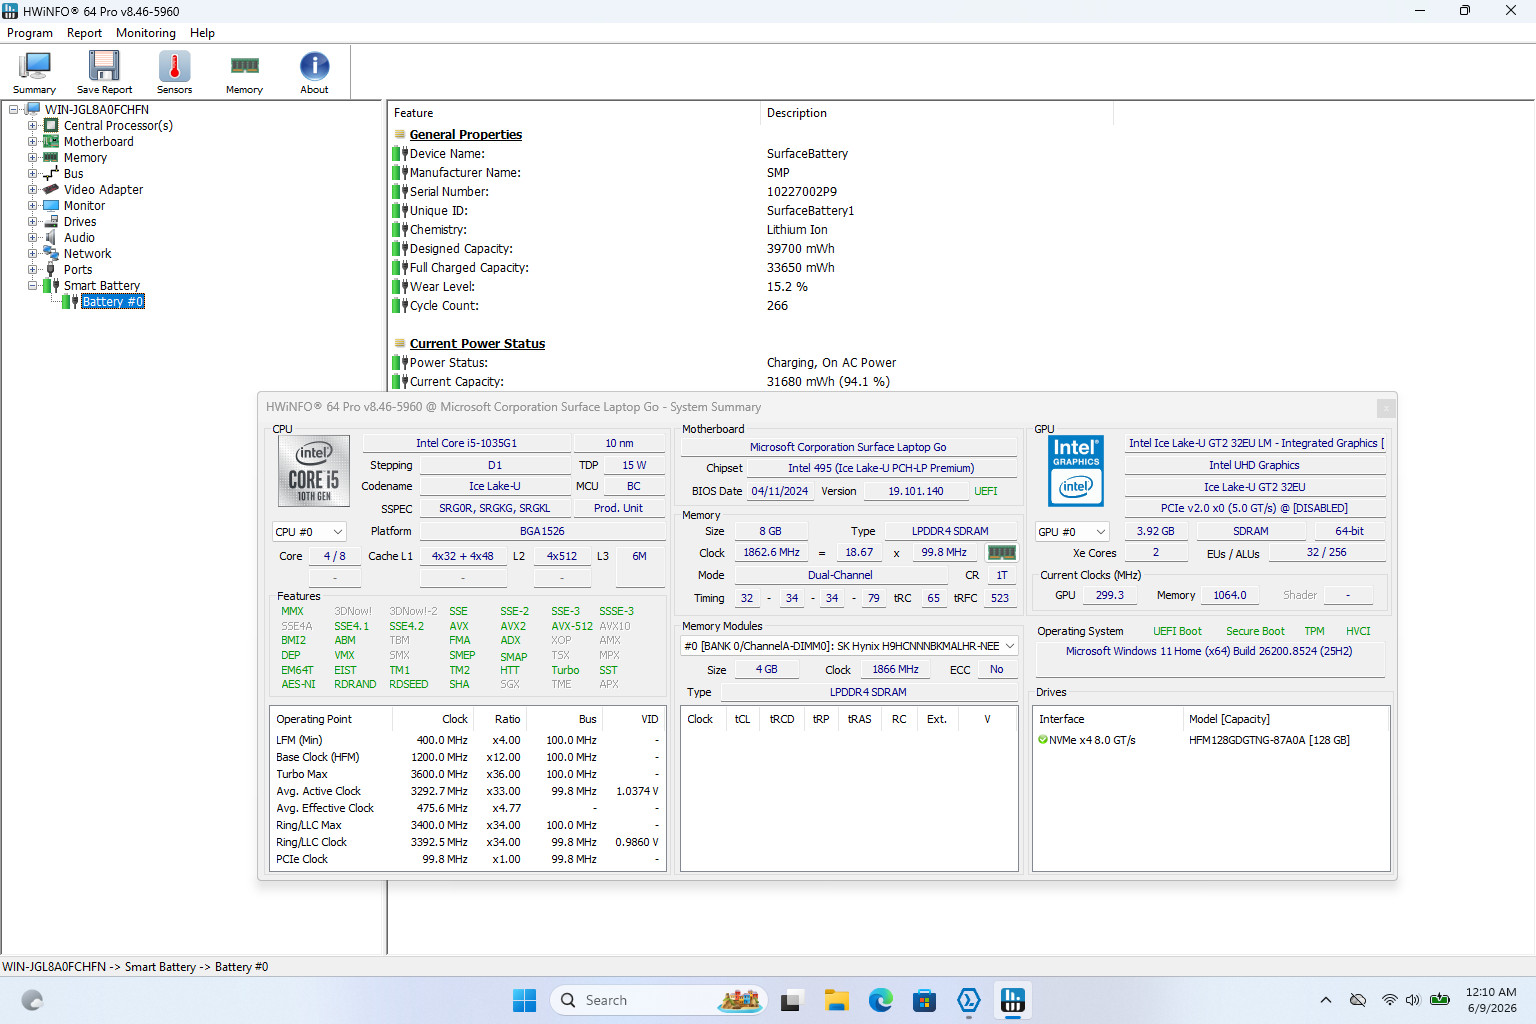This screenshot has width=1536, height=1024.
Task: Select Battery #0 in the tree
Action: click(112, 302)
